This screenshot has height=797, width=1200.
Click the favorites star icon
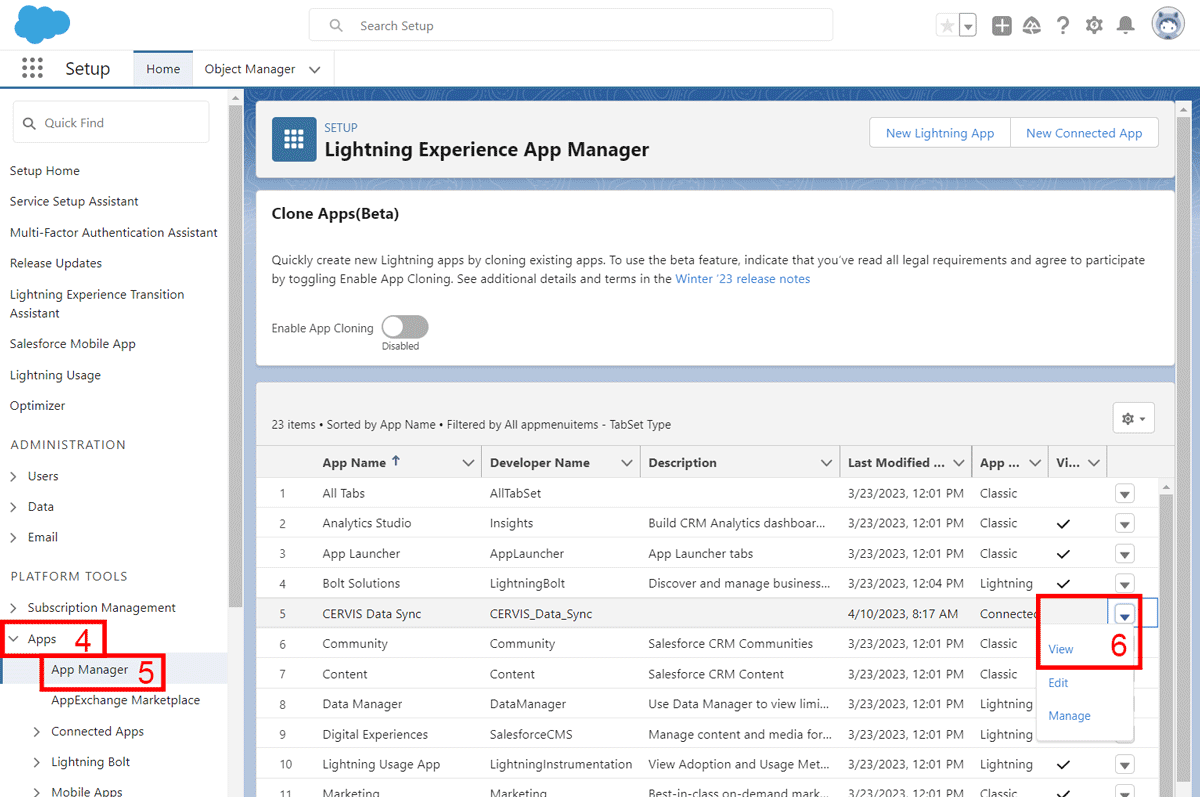946,26
